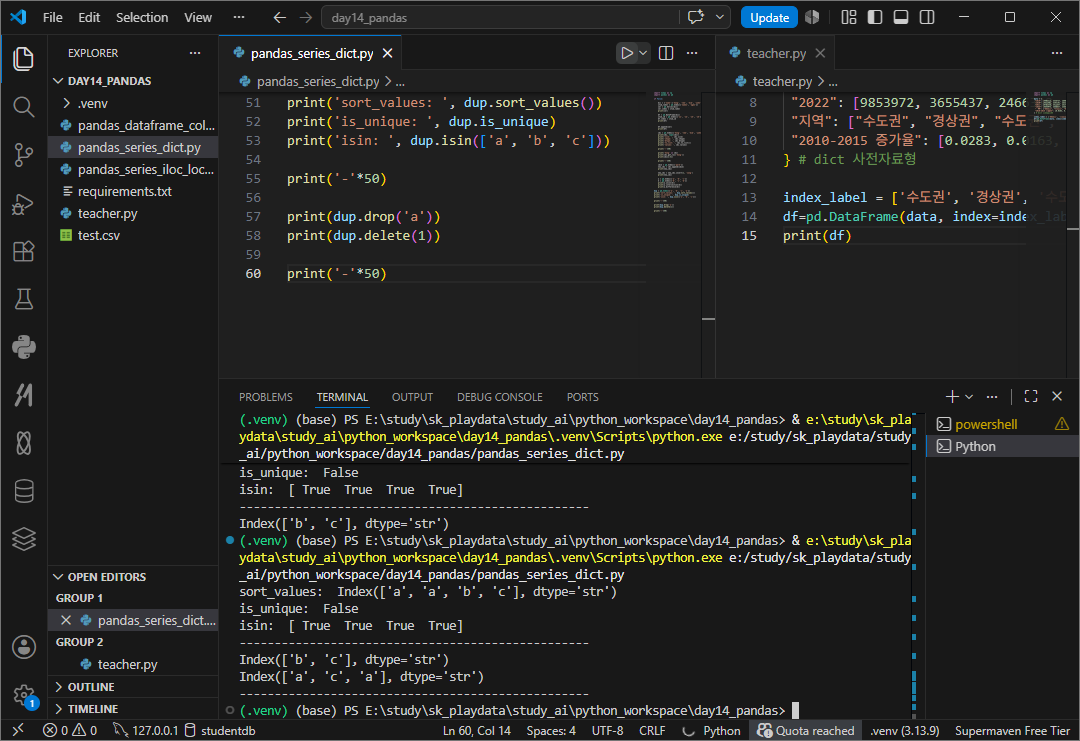Toggle the secondary side bar

tap(927, 17)
